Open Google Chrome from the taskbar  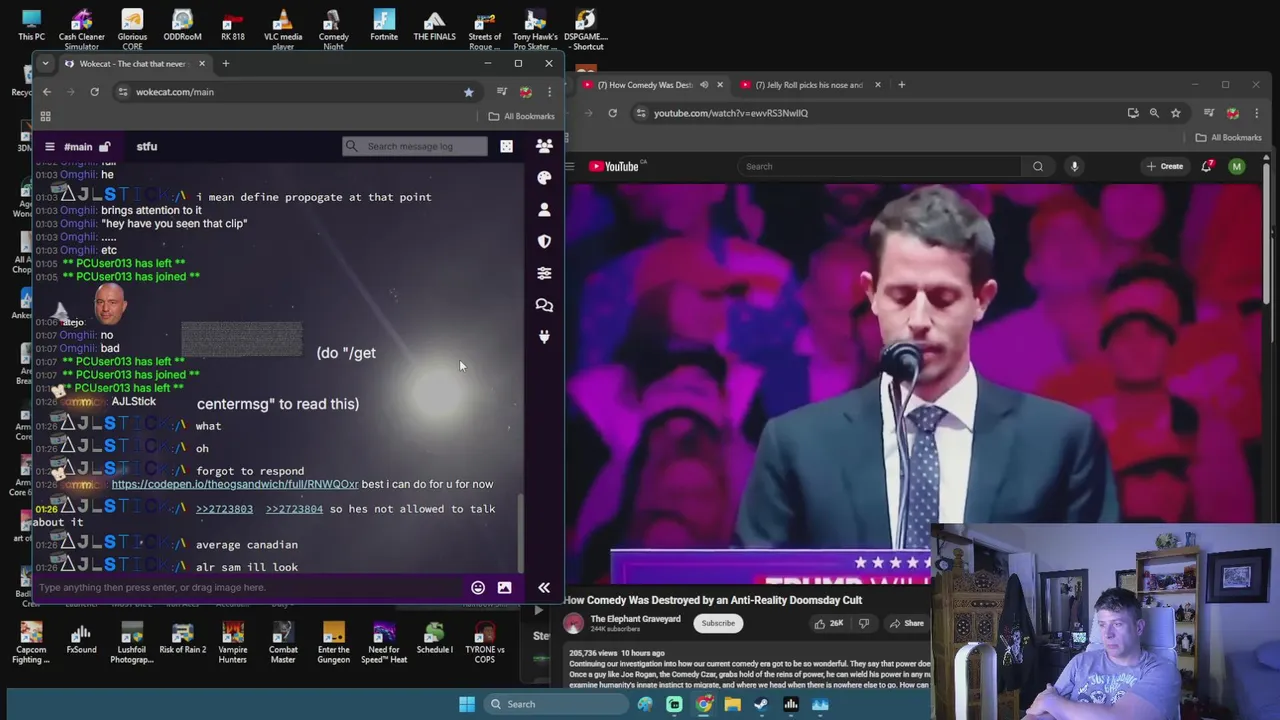(704, 704)
